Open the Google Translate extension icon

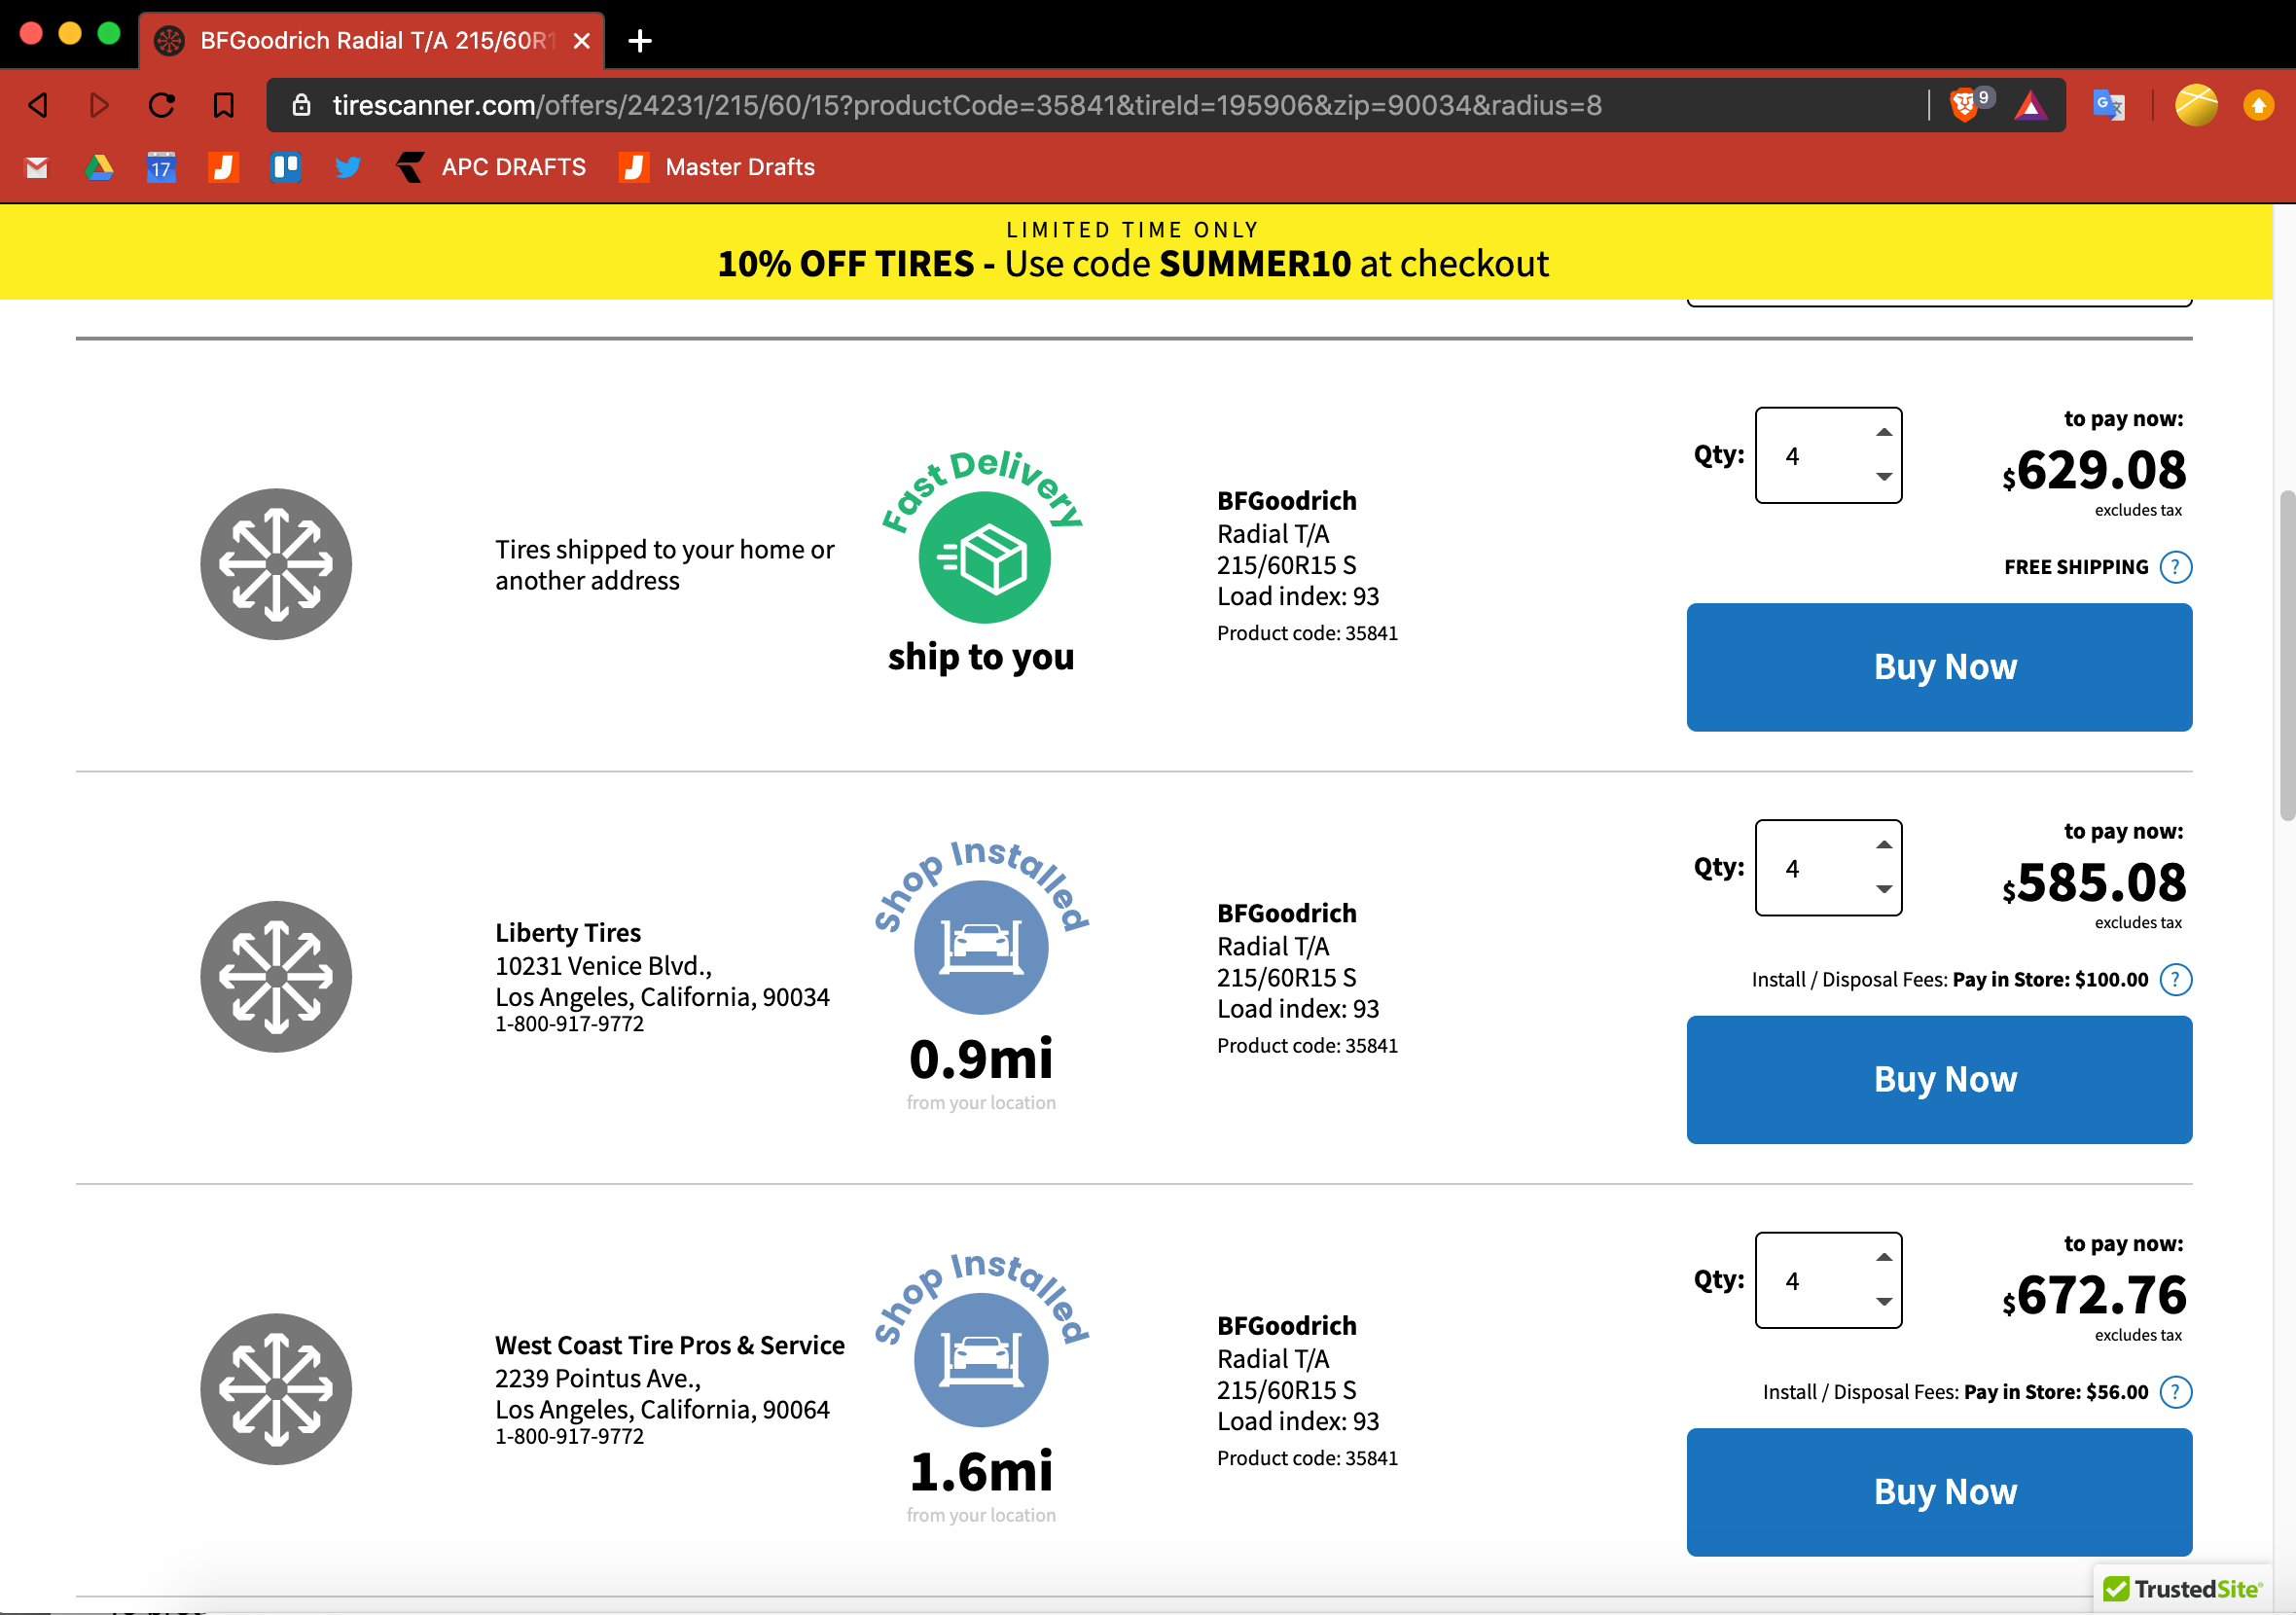pos(2108,105)
